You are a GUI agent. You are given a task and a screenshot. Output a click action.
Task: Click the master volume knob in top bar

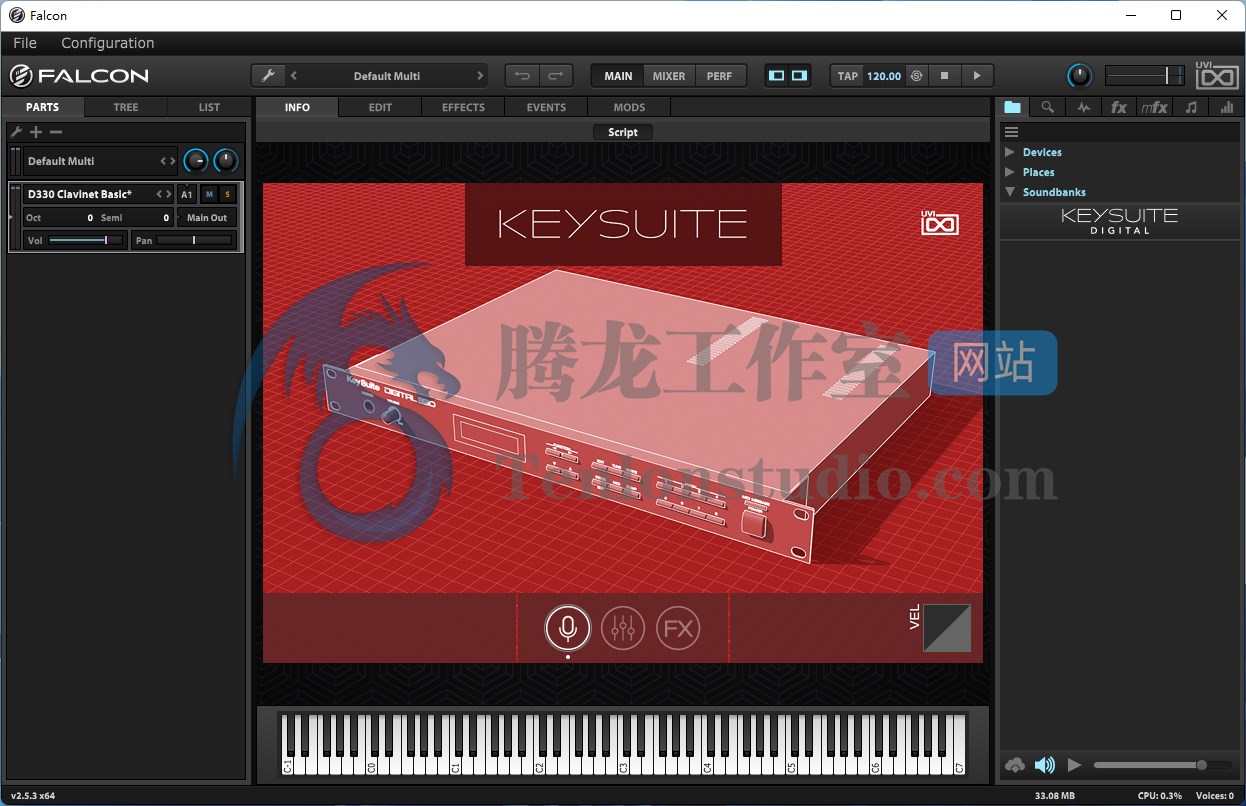[x=1080, y=76]
